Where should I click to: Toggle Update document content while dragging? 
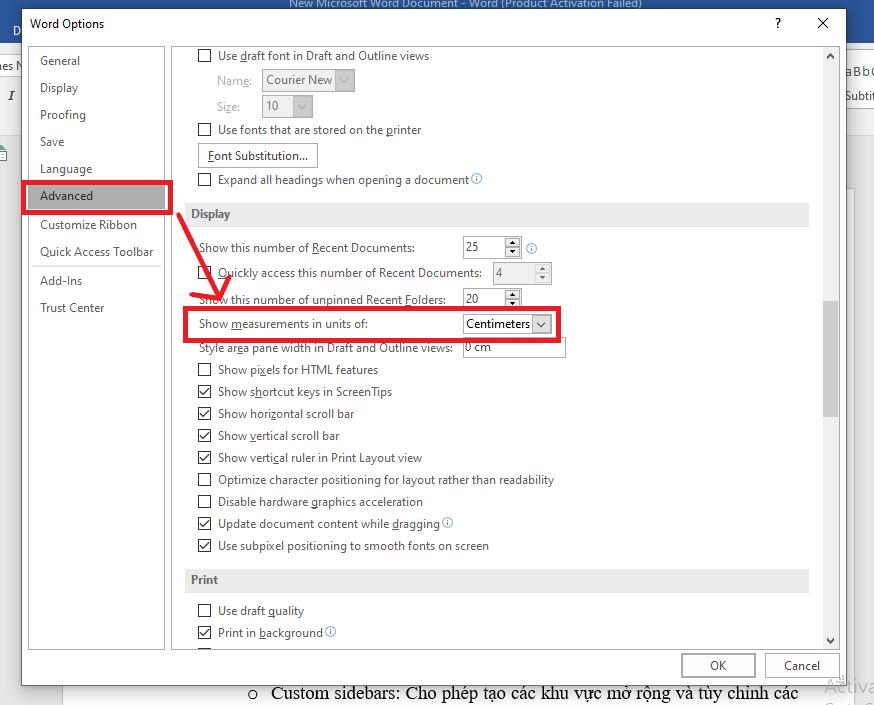click(205, 524)
